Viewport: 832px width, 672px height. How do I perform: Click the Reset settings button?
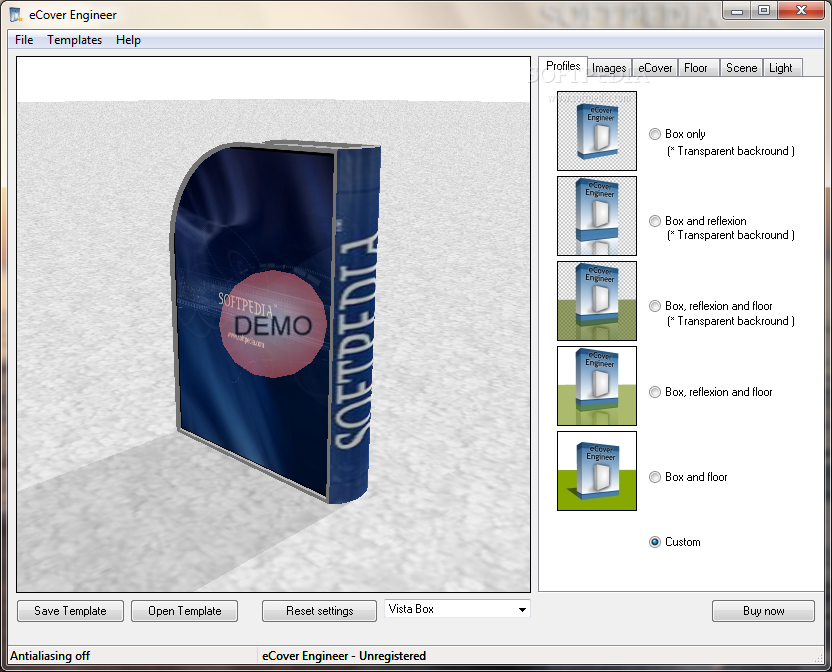[319, 611]
